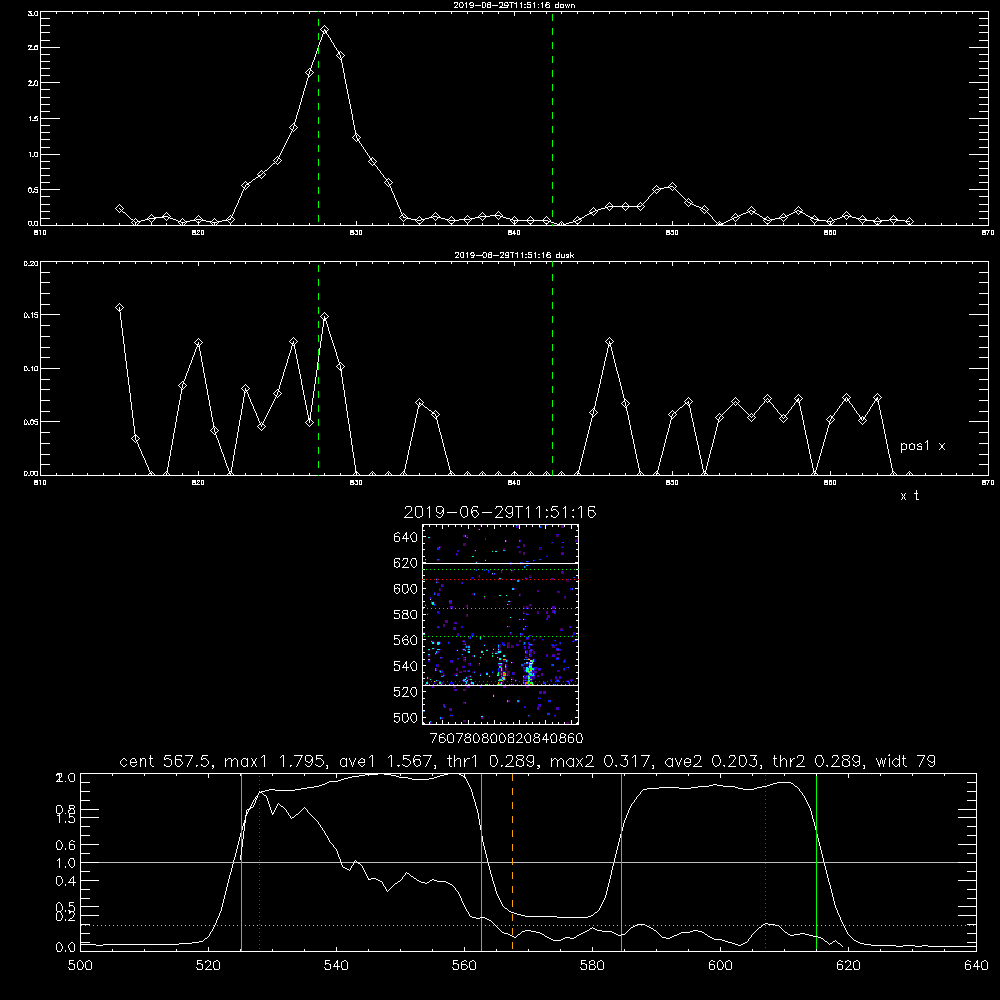Select the 'cent 567.5' value in bottom title
1000x1000 pixels.
(166, 761)
